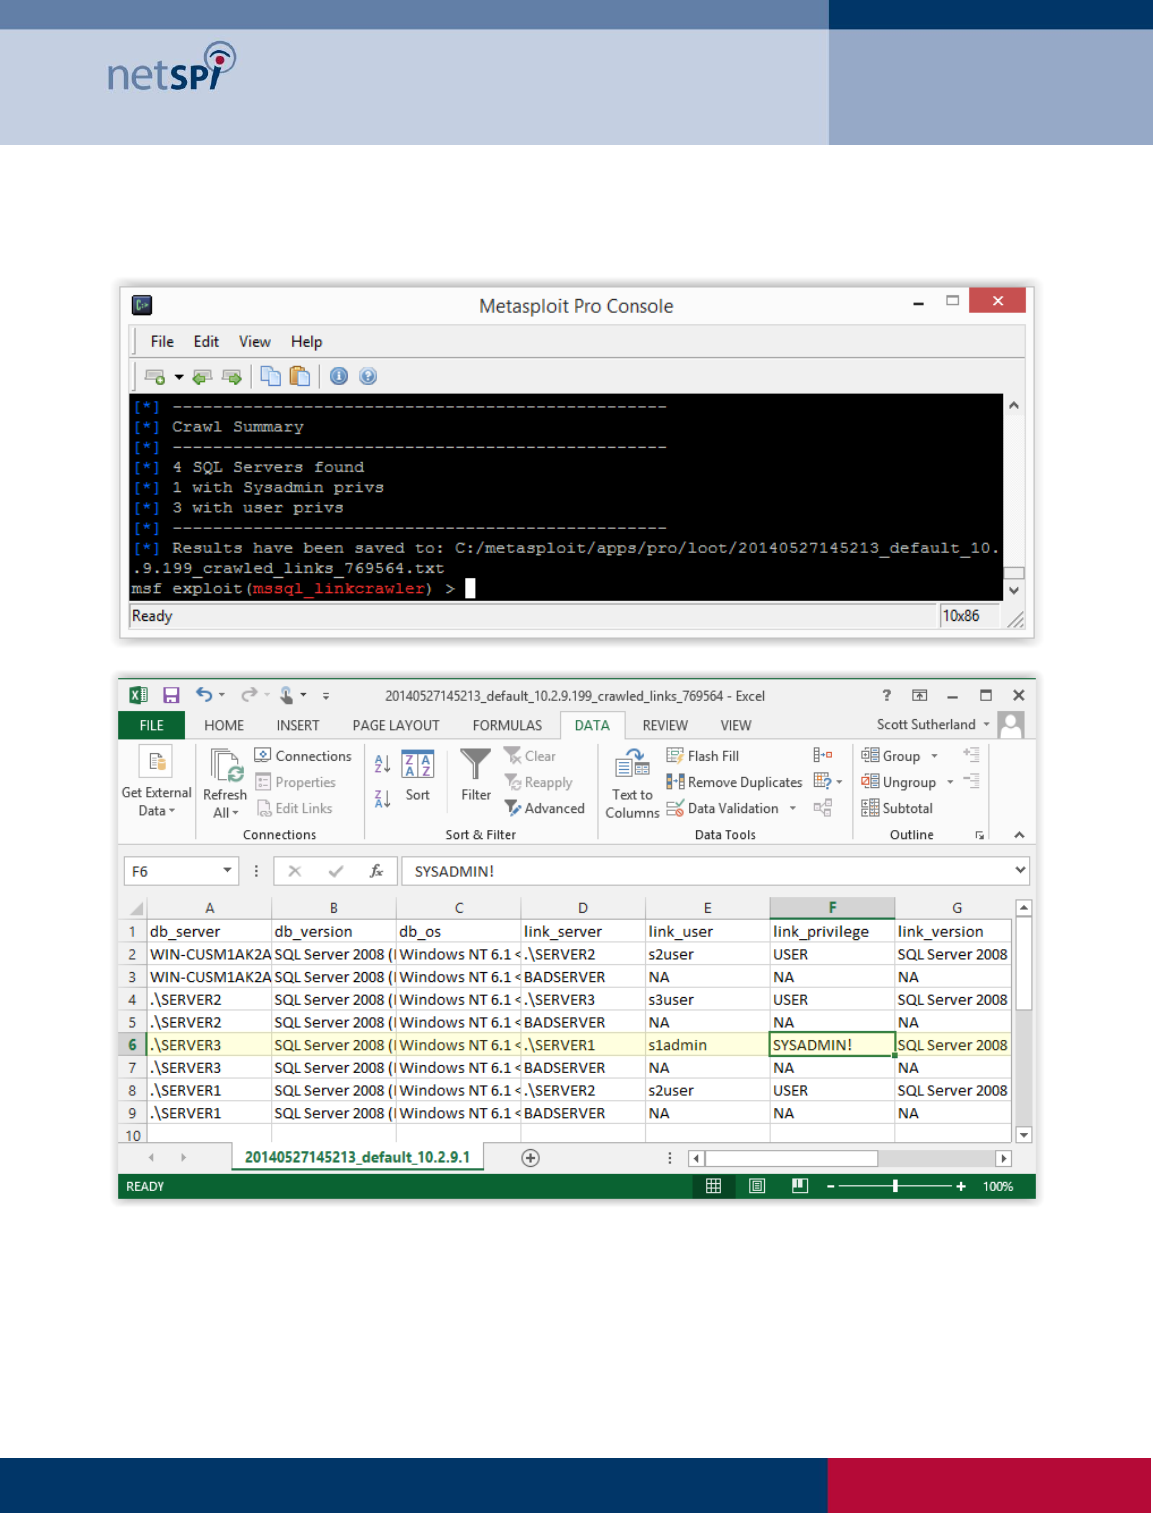Screen dimensions: 1153x1513
Task: Switch to the INSERT ribbon tab
Action: [x=298, y=725]
